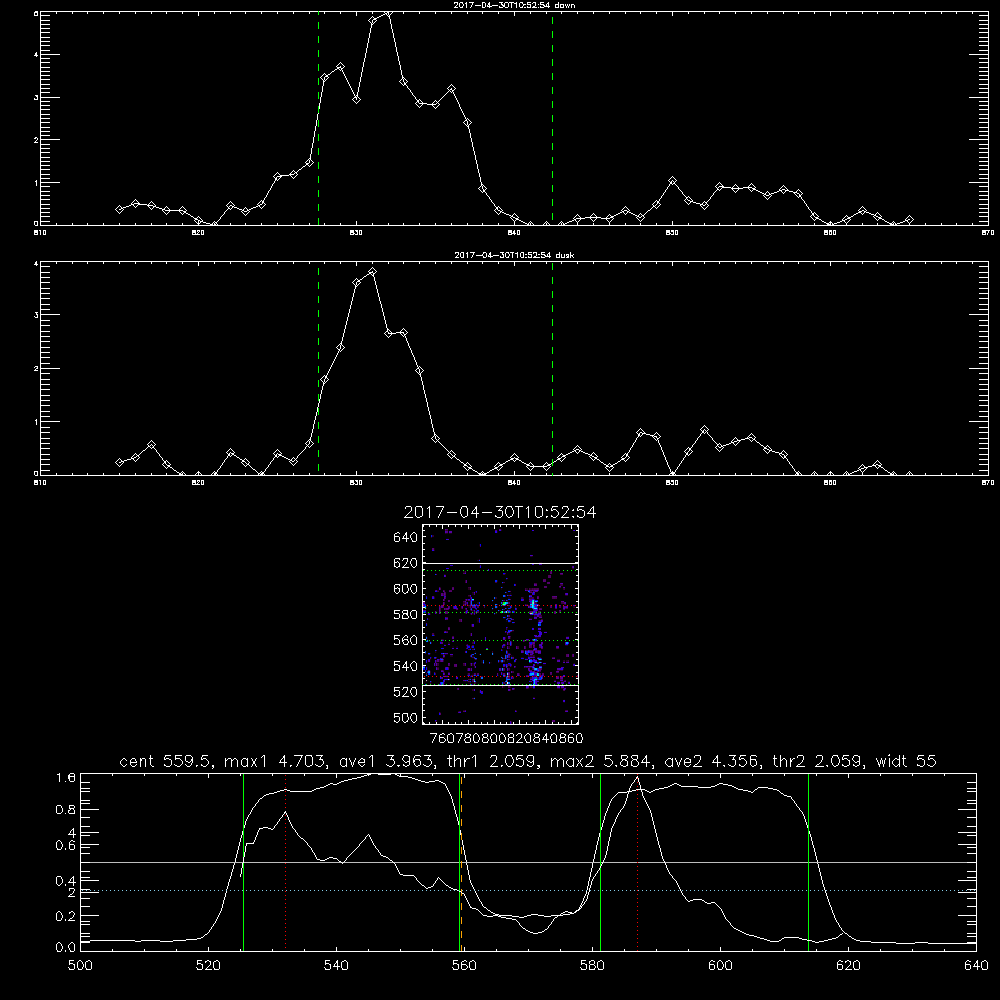The height and width of the screenshot is (1000, 1000).
Task: Click 'widt 55' in the statistics line
Action: coord(906,761)
